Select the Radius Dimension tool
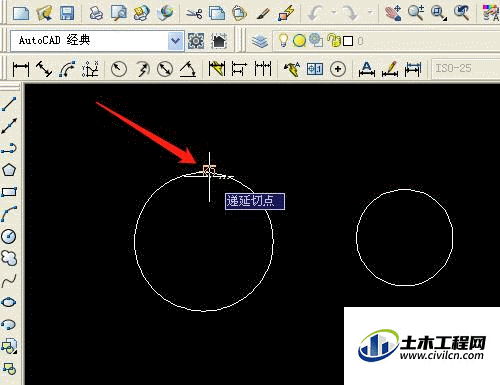 119,69
